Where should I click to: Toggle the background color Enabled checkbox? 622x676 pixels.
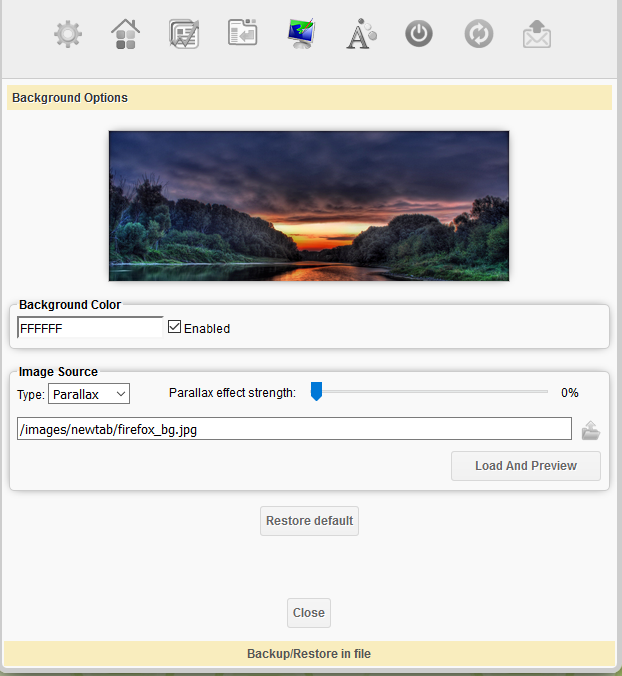pyautogui.click(x=175, y=327)
